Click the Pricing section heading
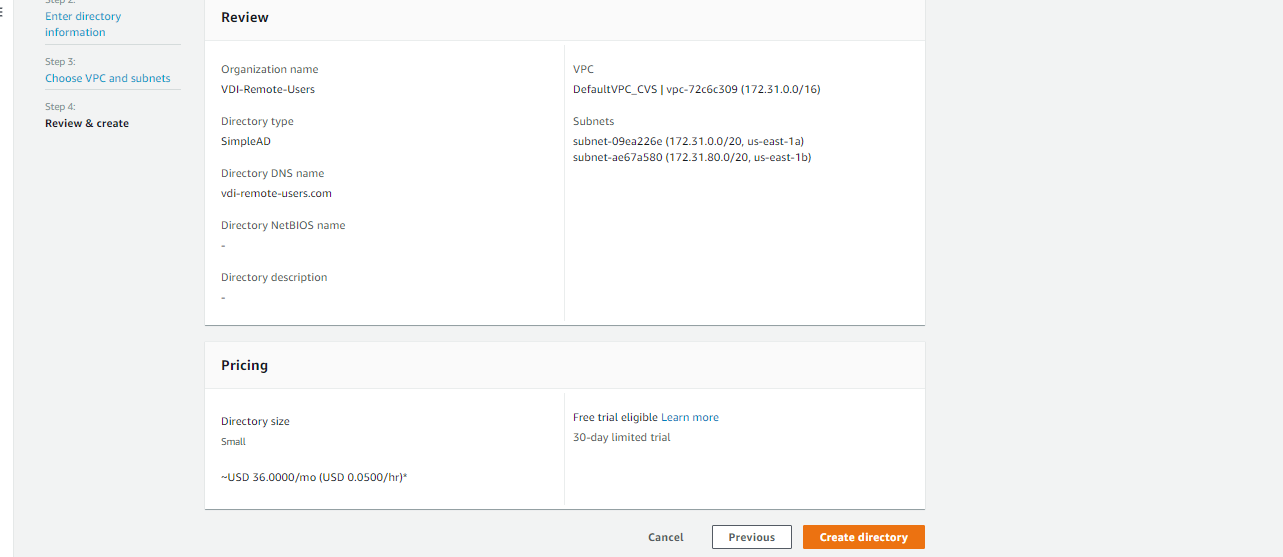Image resolution: width=1283 pixels, height=557 pixels. point(245,365)
